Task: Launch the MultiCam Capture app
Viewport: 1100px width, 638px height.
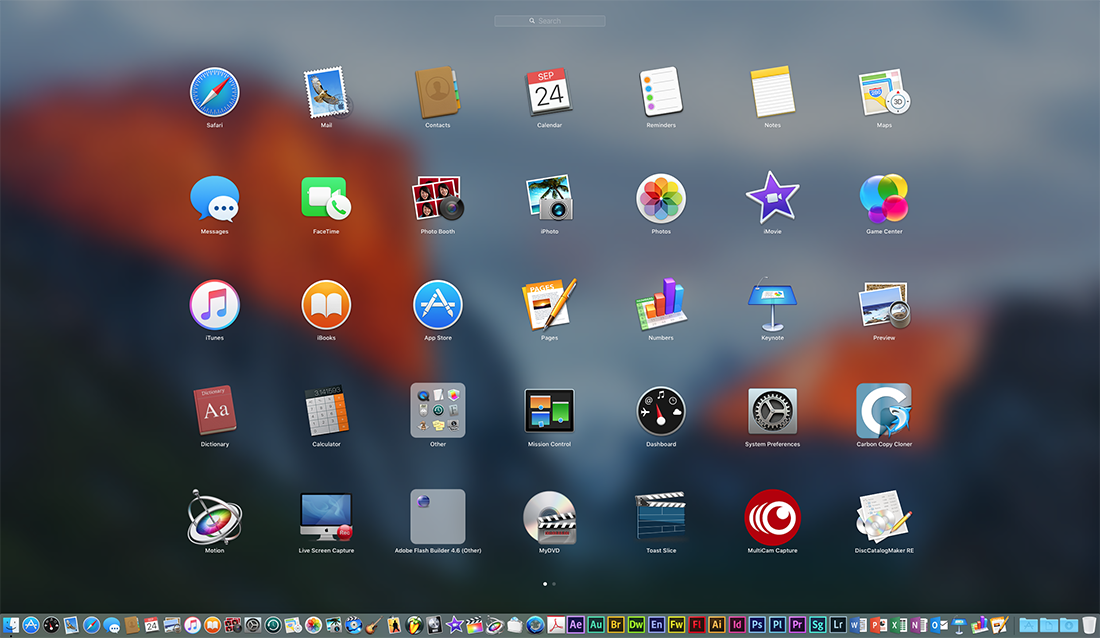Action: coord(772,517)
